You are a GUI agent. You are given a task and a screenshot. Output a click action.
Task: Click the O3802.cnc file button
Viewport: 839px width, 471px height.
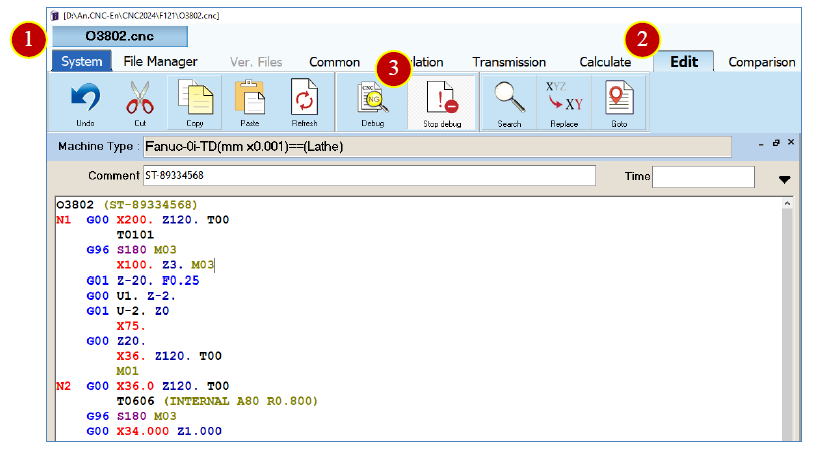(x=120, y=36)
